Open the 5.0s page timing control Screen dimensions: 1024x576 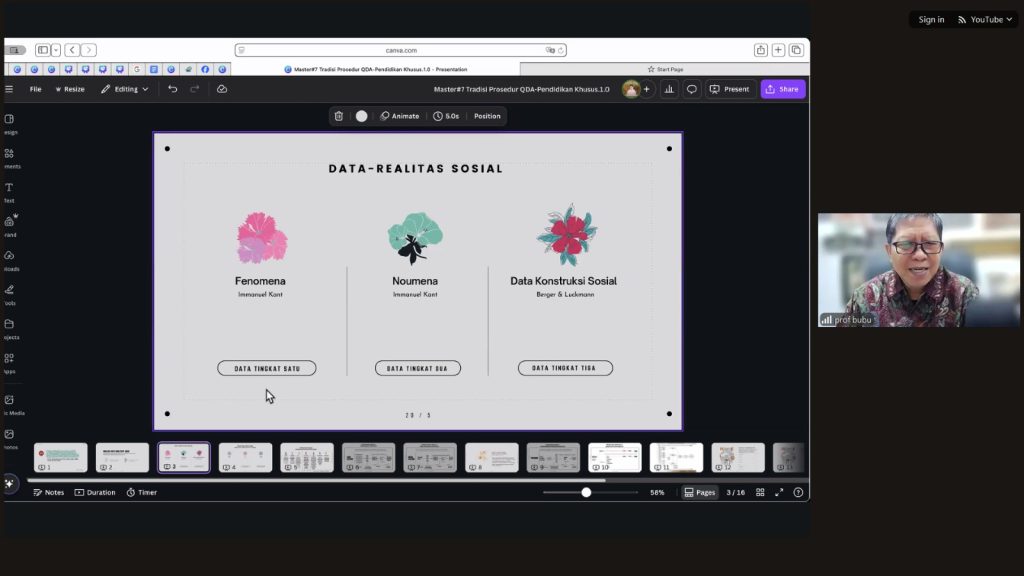tap(446, 116)
